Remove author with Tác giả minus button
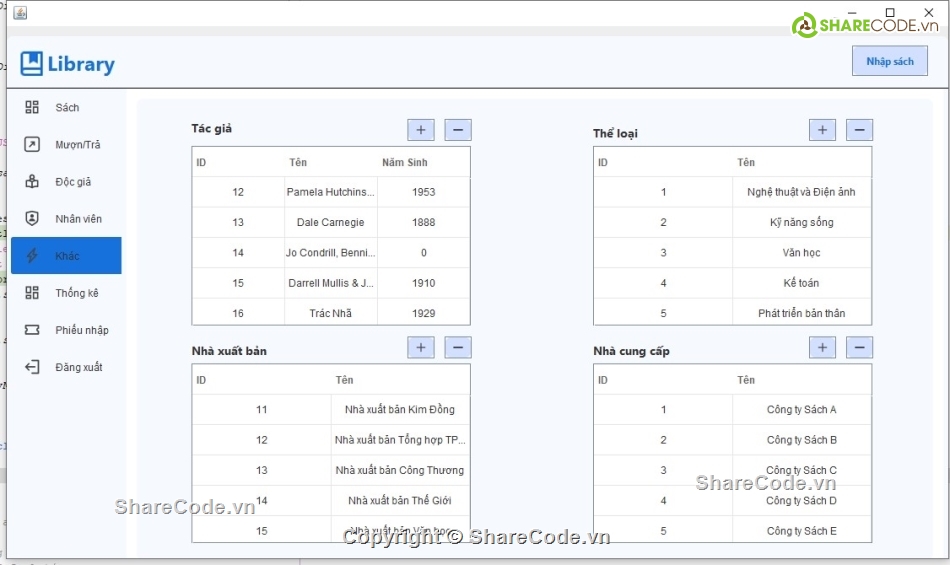Screen dimensions: 950x565 [x=458, y=130]
